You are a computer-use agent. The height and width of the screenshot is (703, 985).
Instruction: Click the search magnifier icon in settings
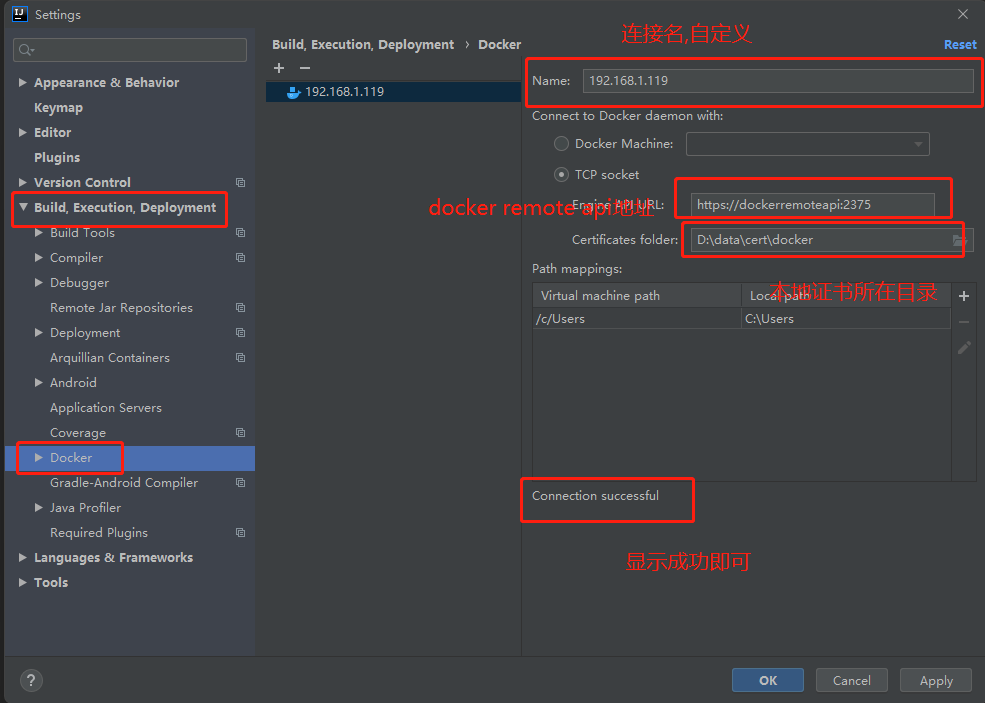[x=26, y=50]
